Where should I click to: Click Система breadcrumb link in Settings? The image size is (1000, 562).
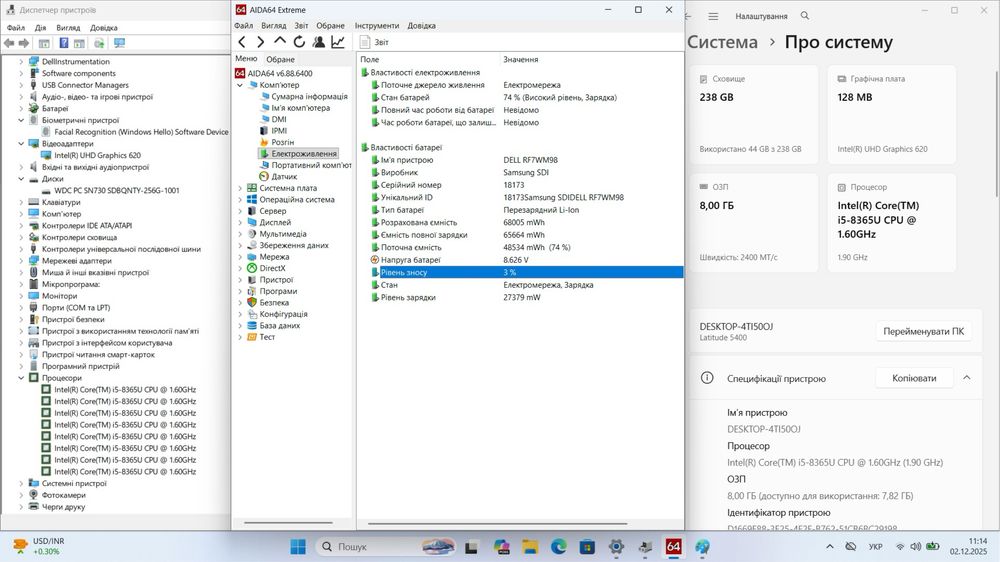723,42
